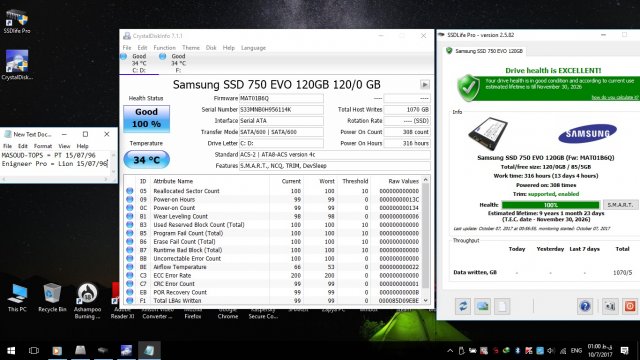The image size is (640, 360).
Task: Click taskbar clock showing 10/7/2017
Action: [600, 351]
